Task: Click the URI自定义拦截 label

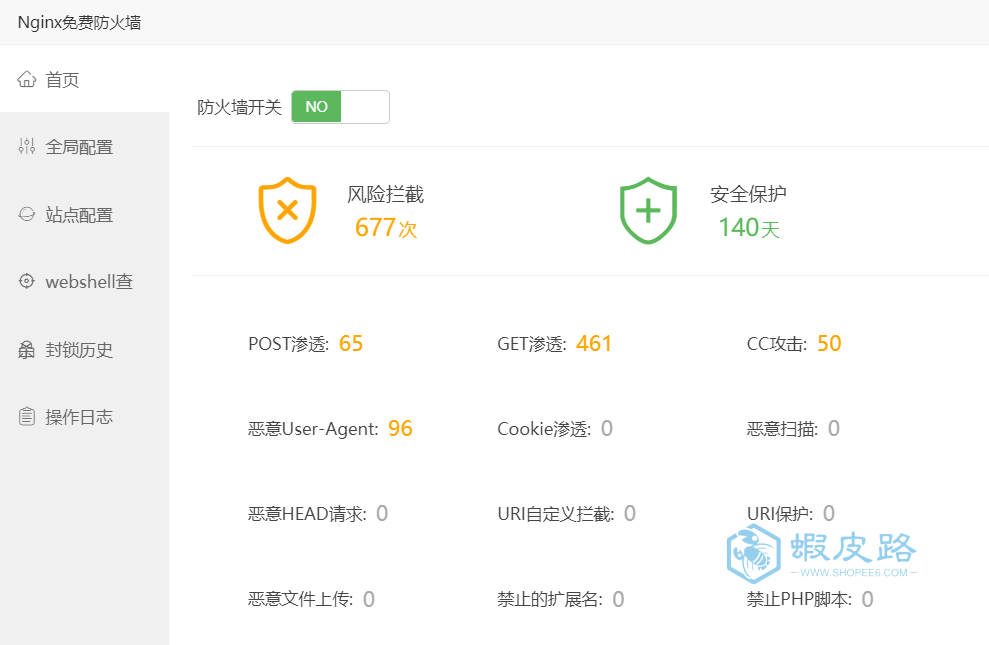Action: [x=556, y=514]
